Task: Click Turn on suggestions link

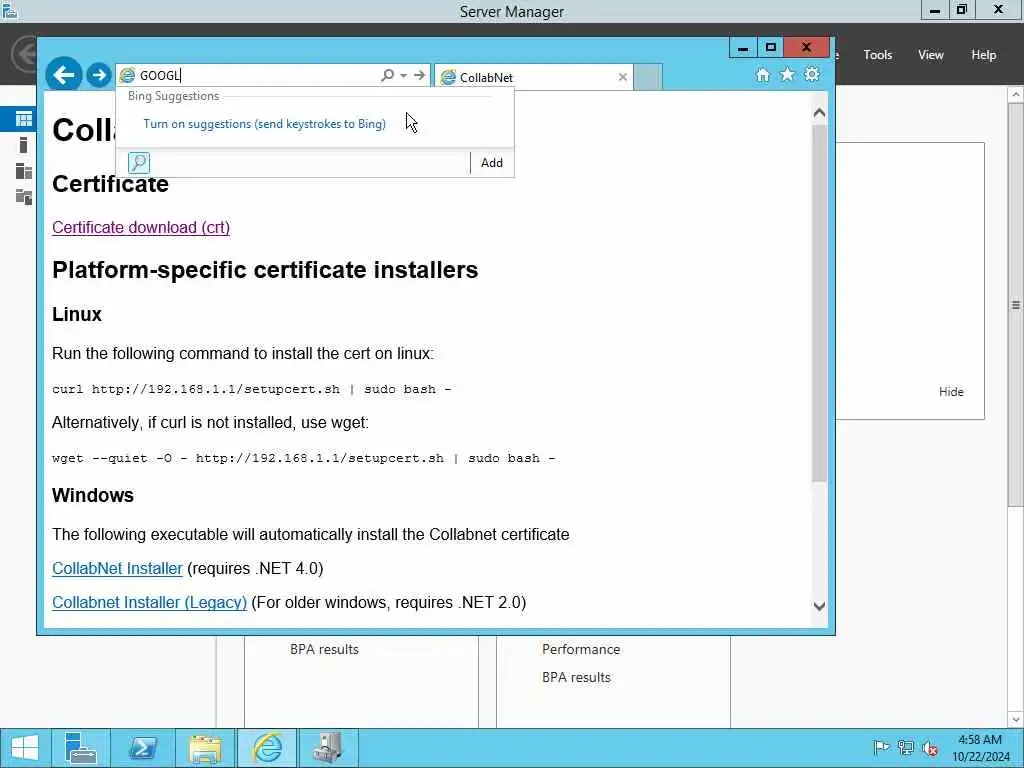Action: (x=264, y=124)
